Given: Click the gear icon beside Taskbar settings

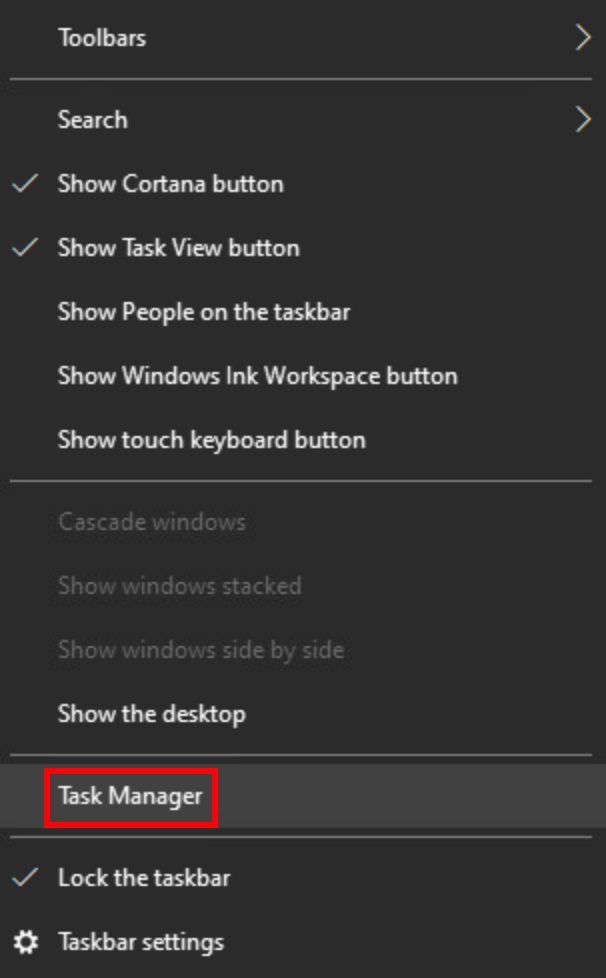Looking at the screenshot, I should tap(27, 942).
